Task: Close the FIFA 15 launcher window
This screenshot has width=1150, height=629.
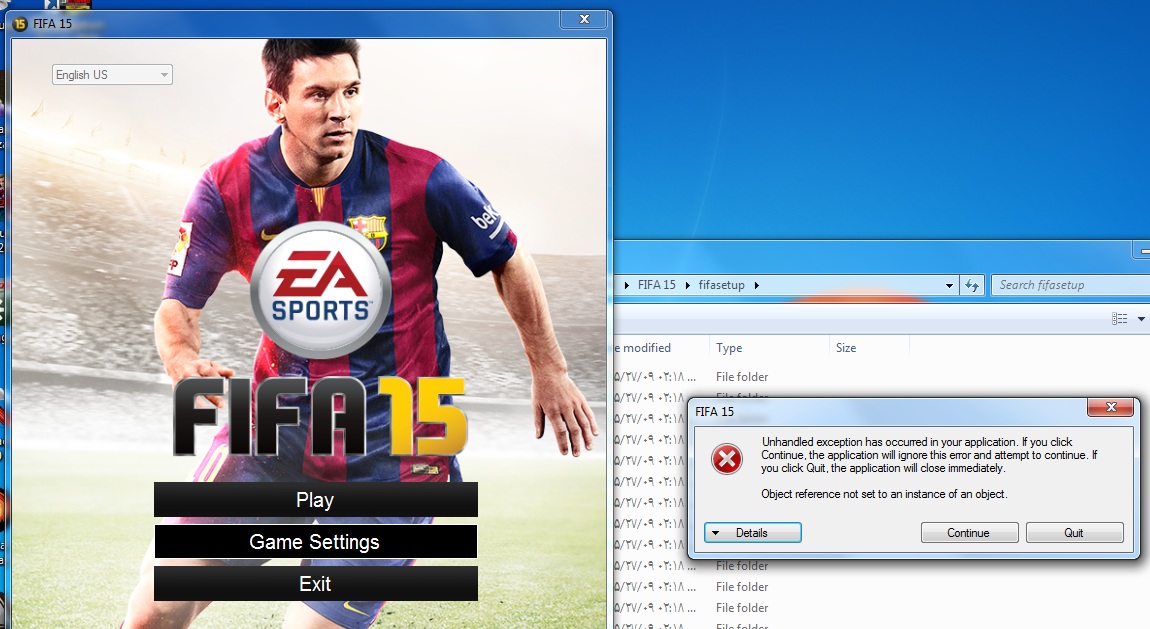Action: [584, 19]
